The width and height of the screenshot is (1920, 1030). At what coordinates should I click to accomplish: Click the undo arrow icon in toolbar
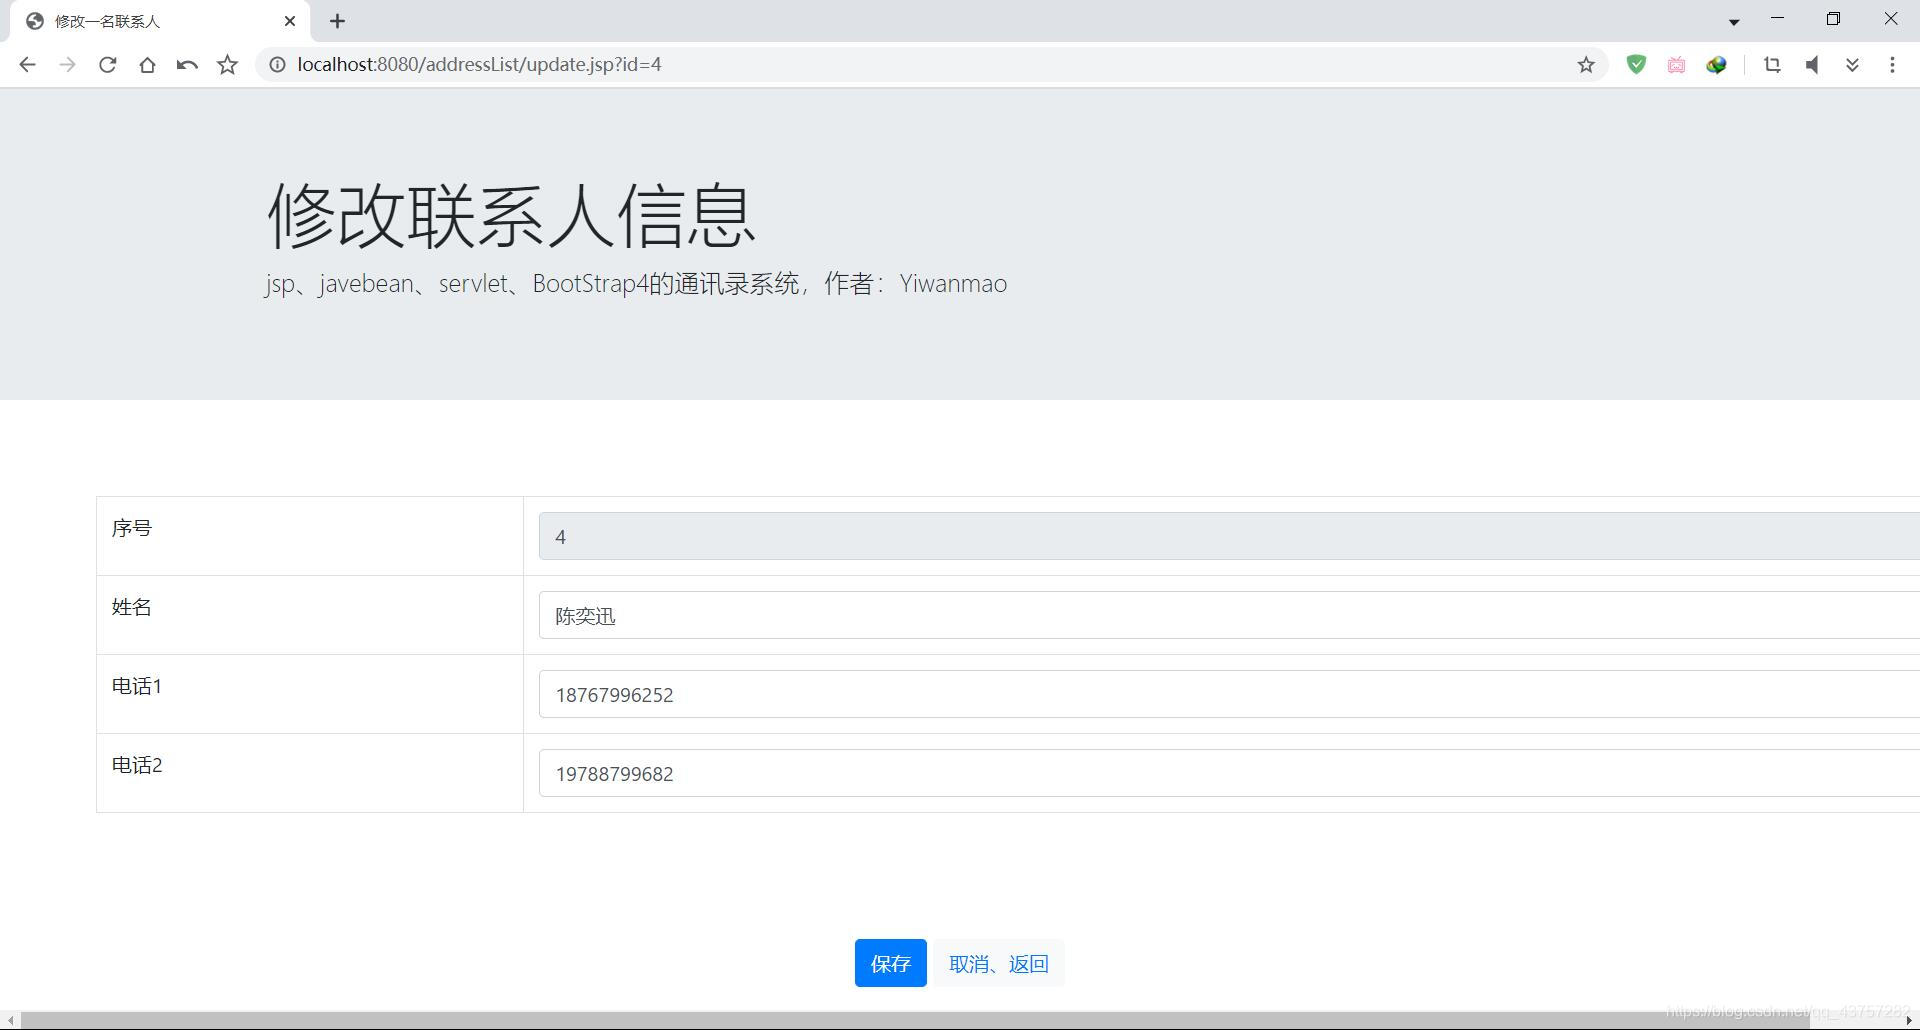[x=187, y=64]
